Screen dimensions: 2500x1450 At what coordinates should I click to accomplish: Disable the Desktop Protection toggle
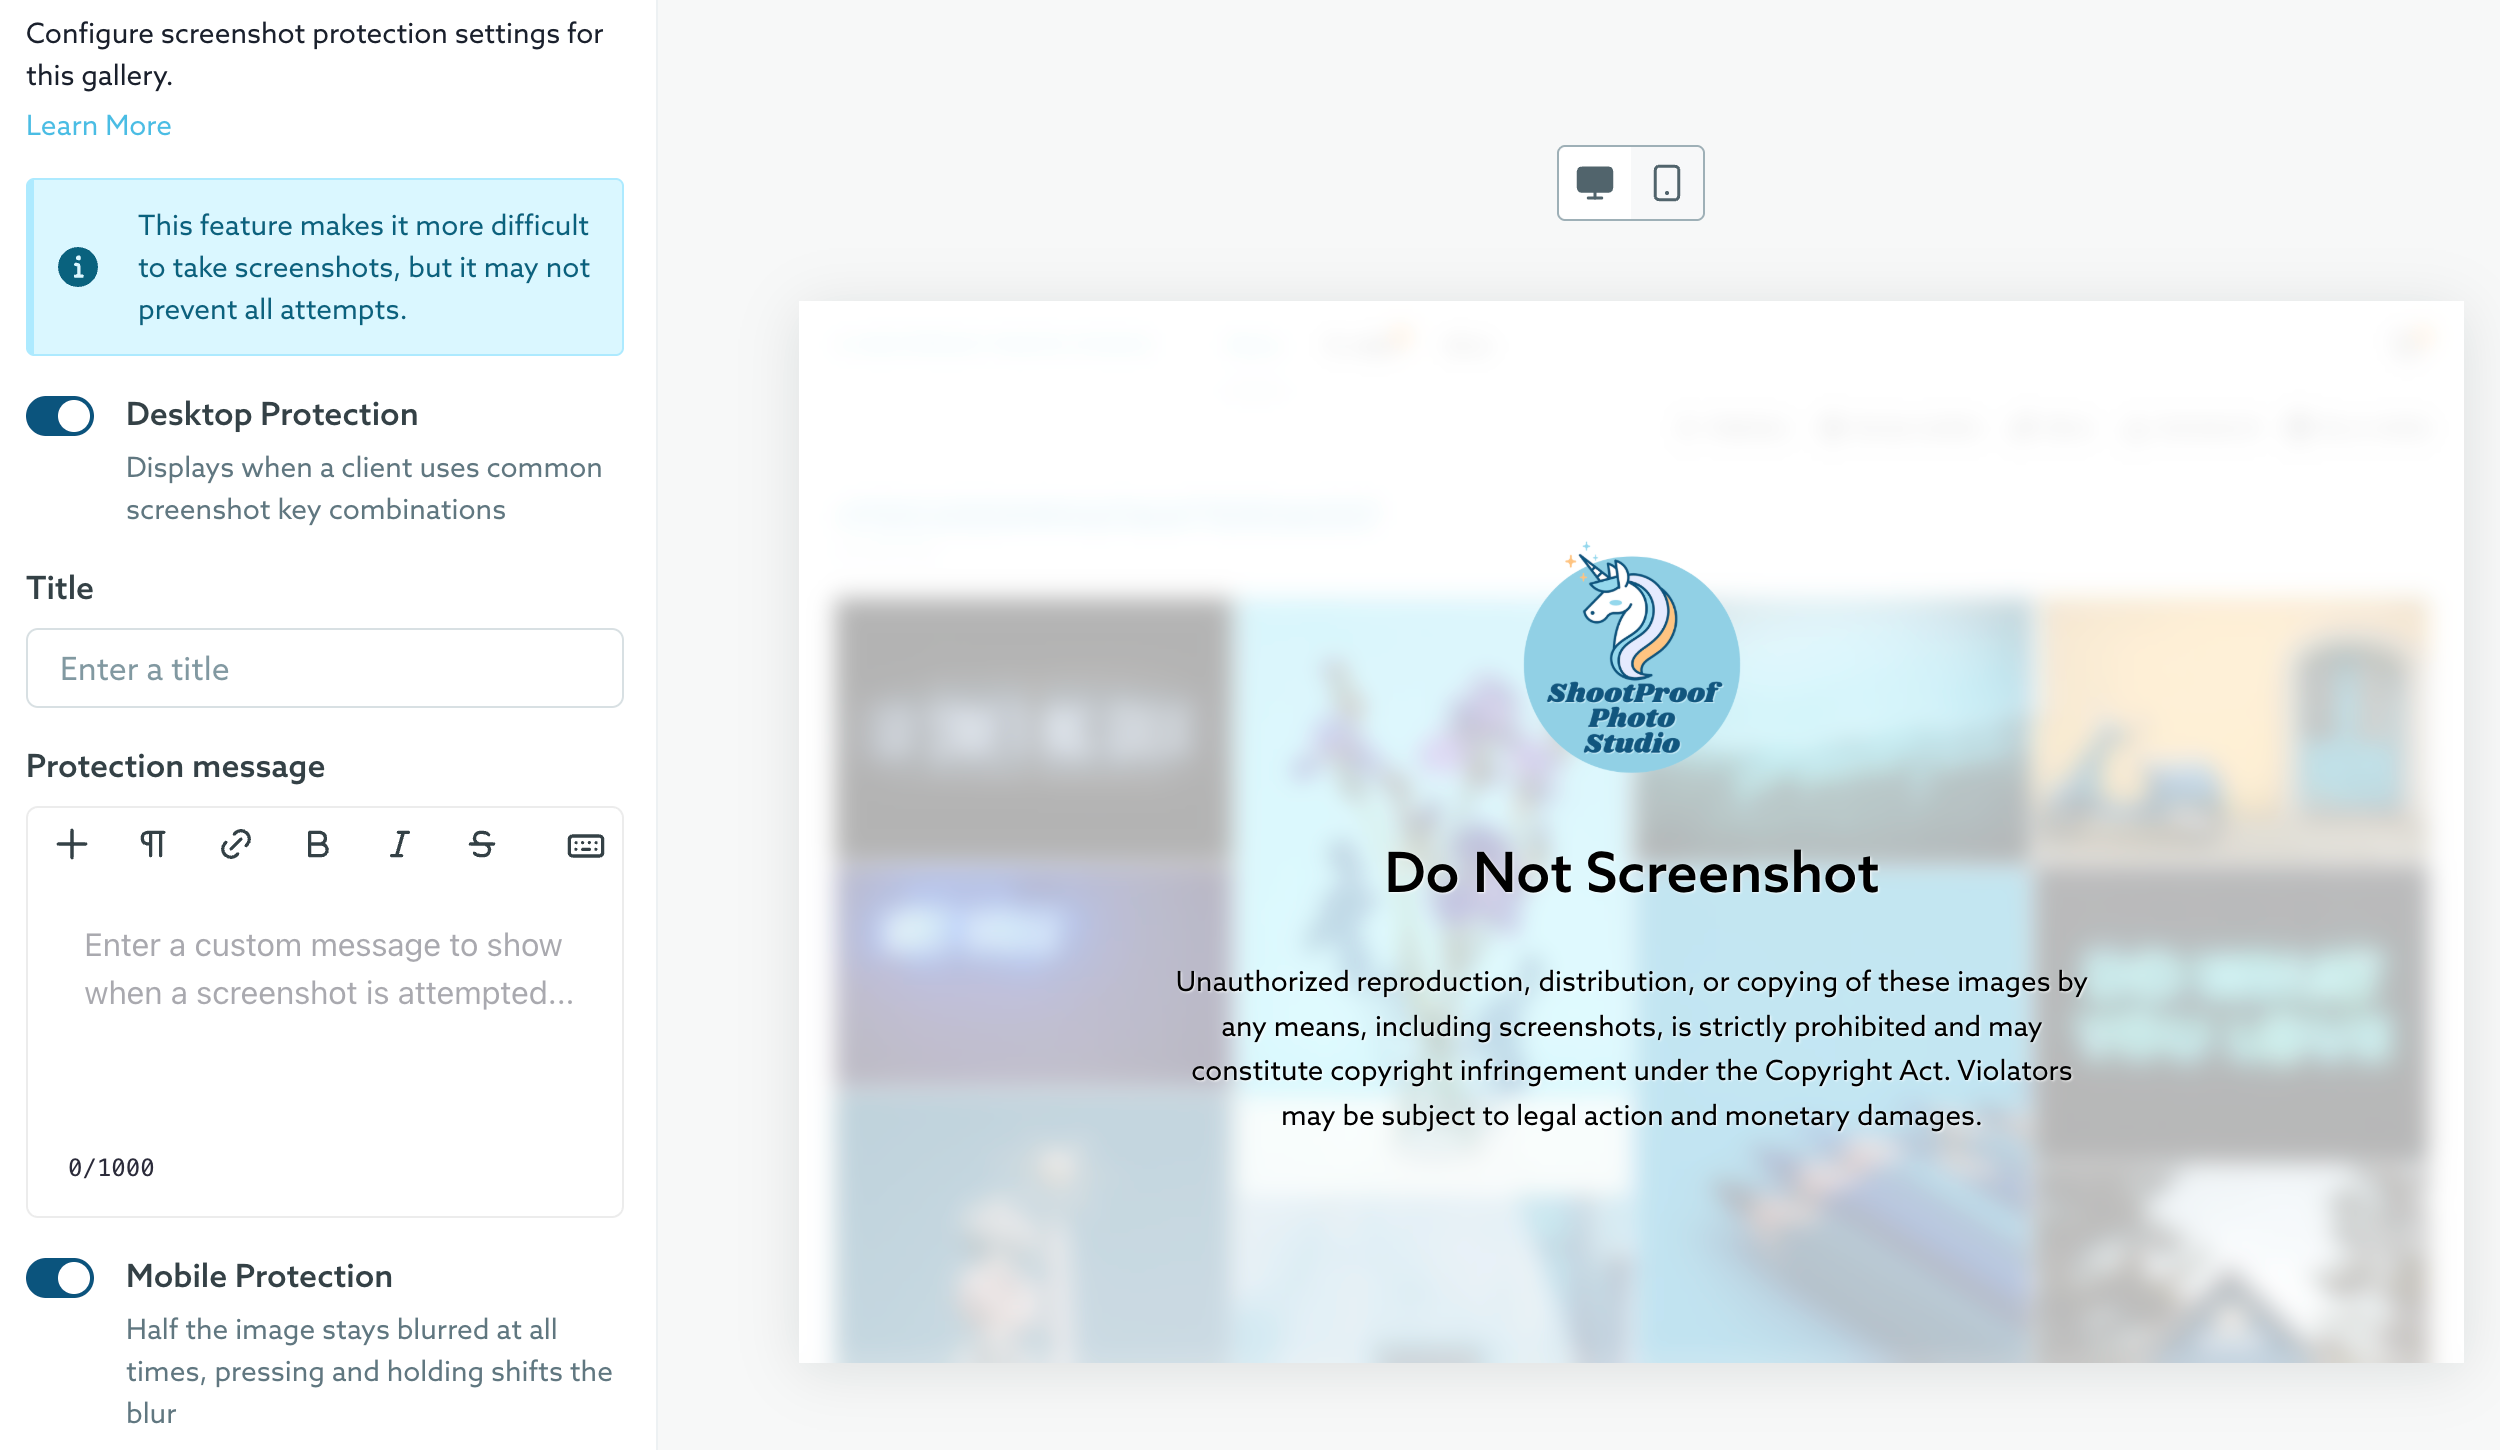click(x=60, y=416)
